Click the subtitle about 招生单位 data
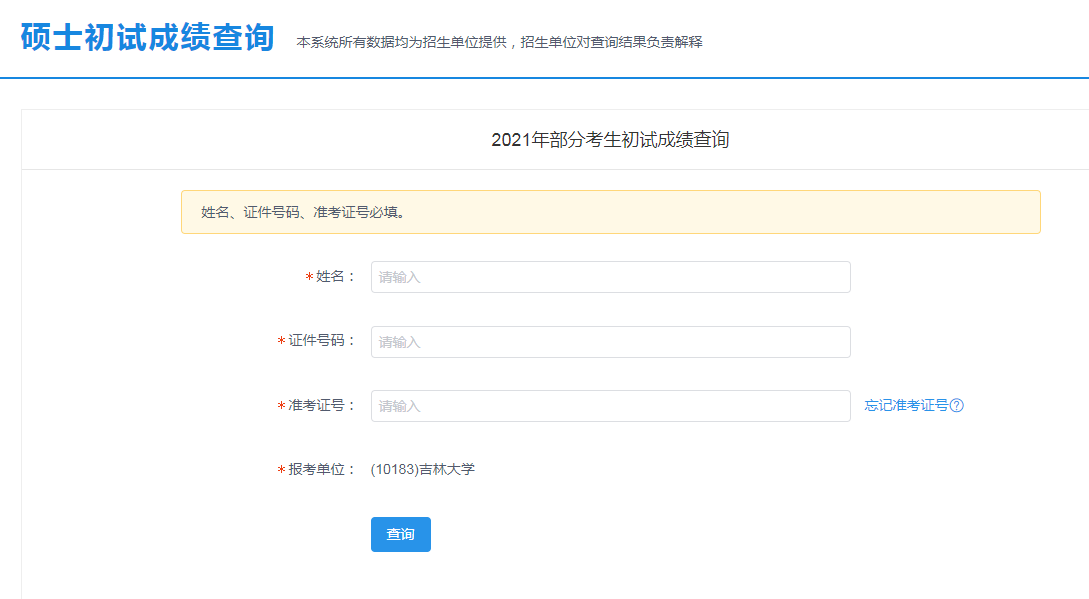Image resolution: width=1089 pixels, height=599 pixels. click(499, 42)
